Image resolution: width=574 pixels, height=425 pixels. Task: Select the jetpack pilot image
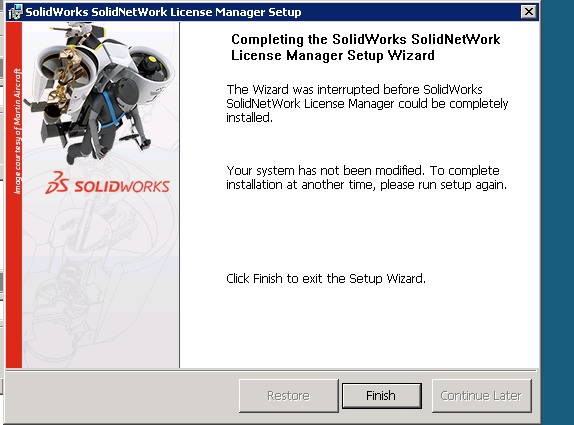pos(100,92)
